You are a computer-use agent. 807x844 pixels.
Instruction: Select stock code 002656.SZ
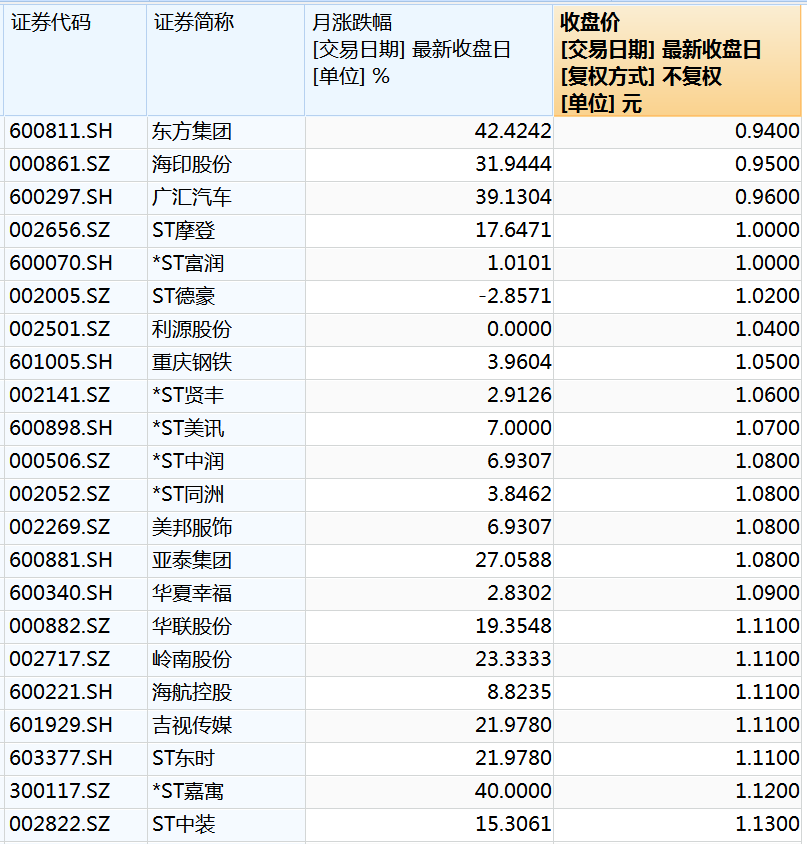[x=75, y=231]
